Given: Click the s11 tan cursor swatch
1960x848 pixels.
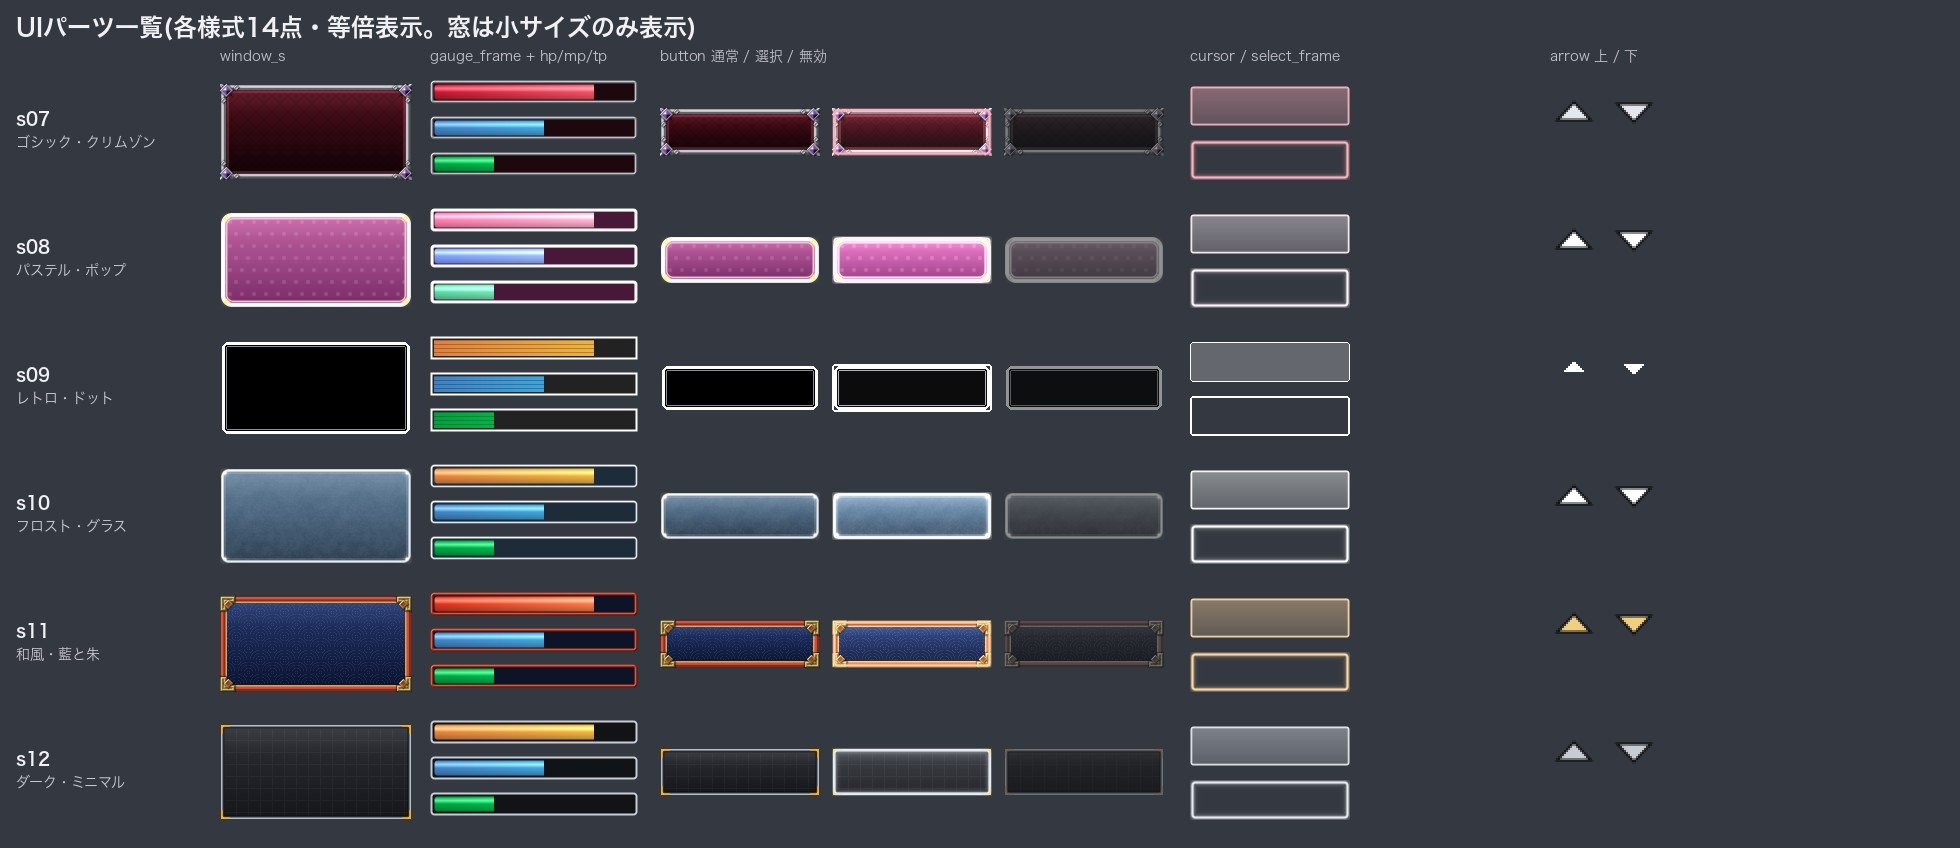Looking at the screenshot, I should pyautogui.click(x=1270, y=618).
